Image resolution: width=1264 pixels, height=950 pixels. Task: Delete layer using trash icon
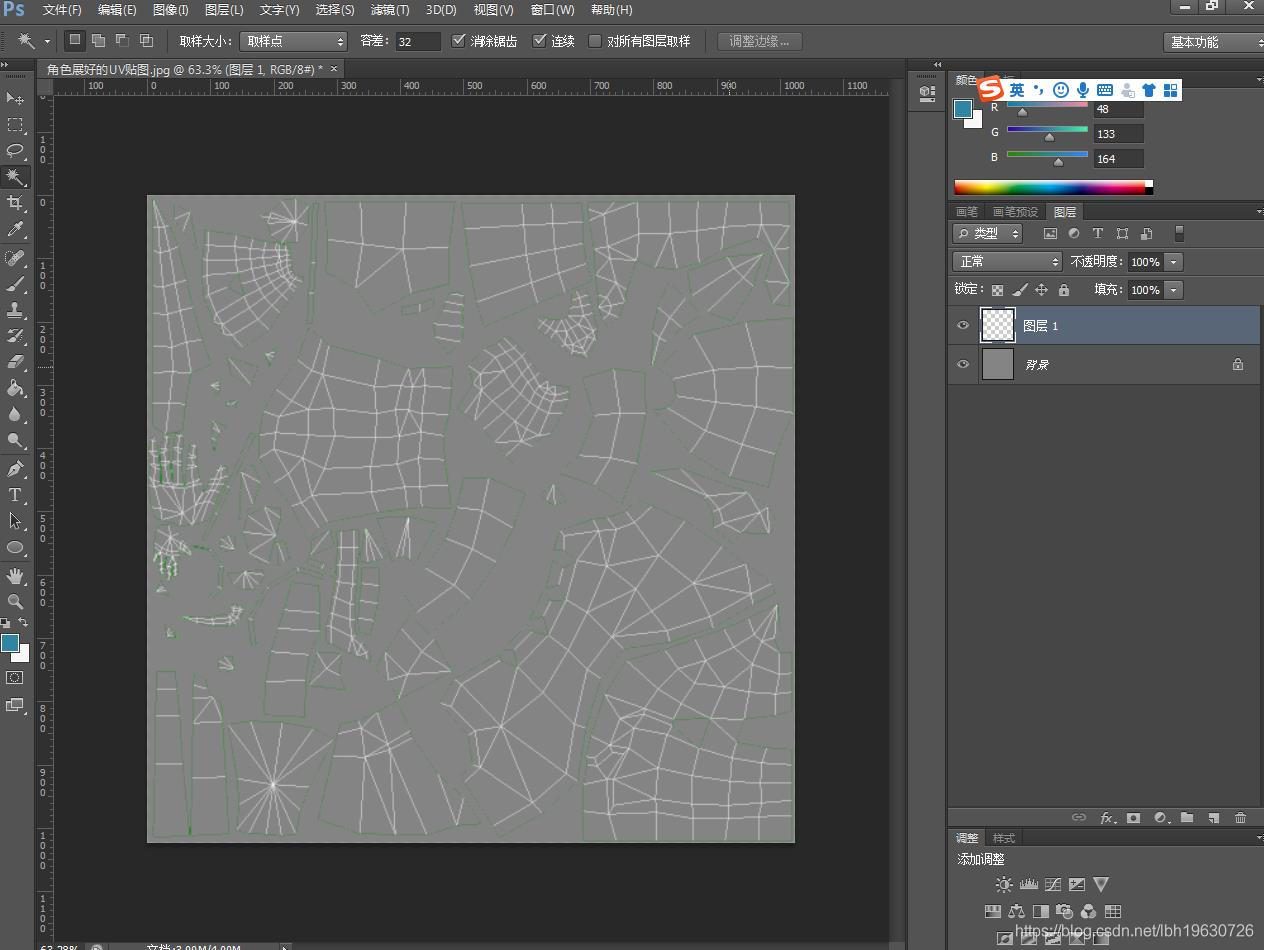click(1240, 817)
